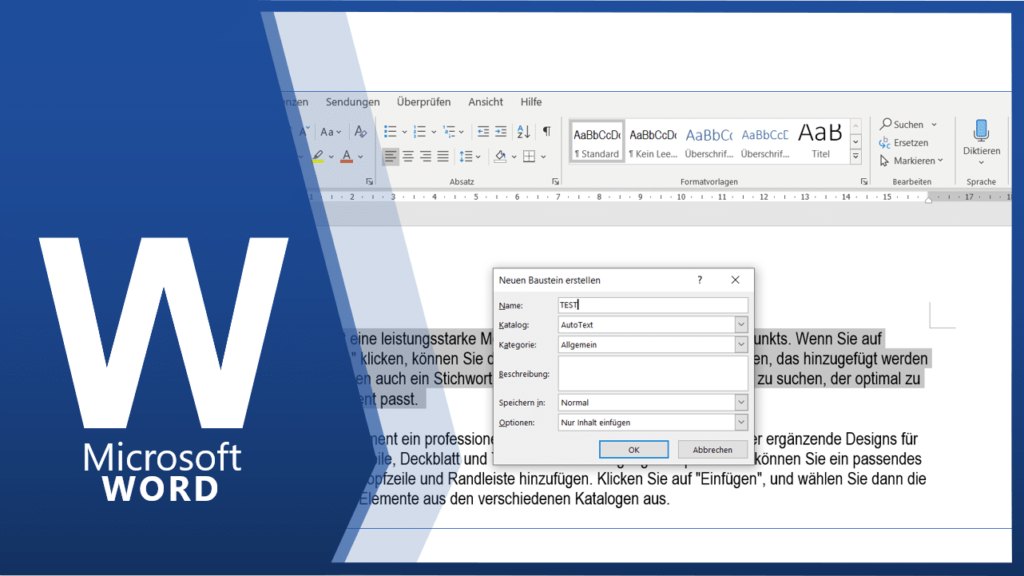Screen dimensions: 1024x576
Task: Click the Abbrechen button
Action: [712, 449]
